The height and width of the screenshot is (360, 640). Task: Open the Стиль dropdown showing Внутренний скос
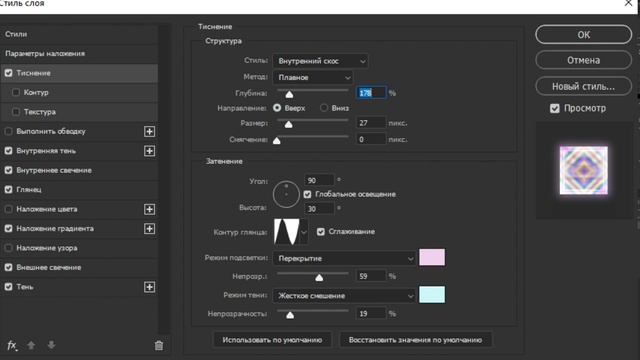click(x=320, y=61)
